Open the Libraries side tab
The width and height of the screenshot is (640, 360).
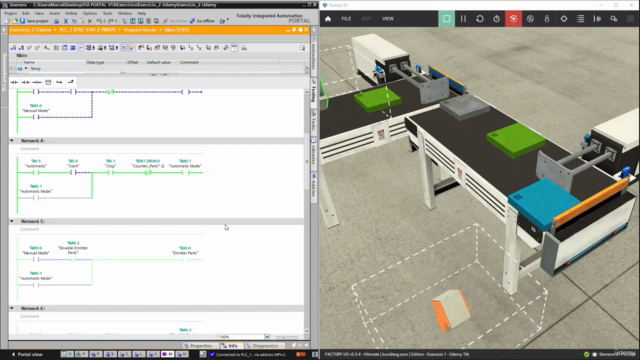pos(314,153)
